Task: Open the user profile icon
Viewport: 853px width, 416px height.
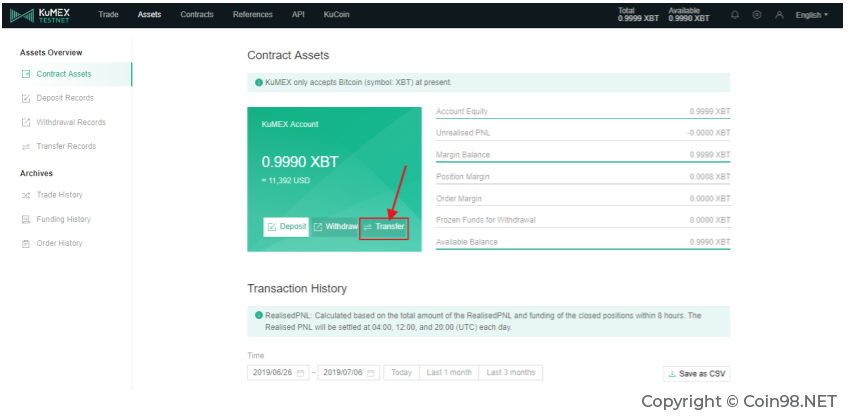Action: click(x=779, y=15)
